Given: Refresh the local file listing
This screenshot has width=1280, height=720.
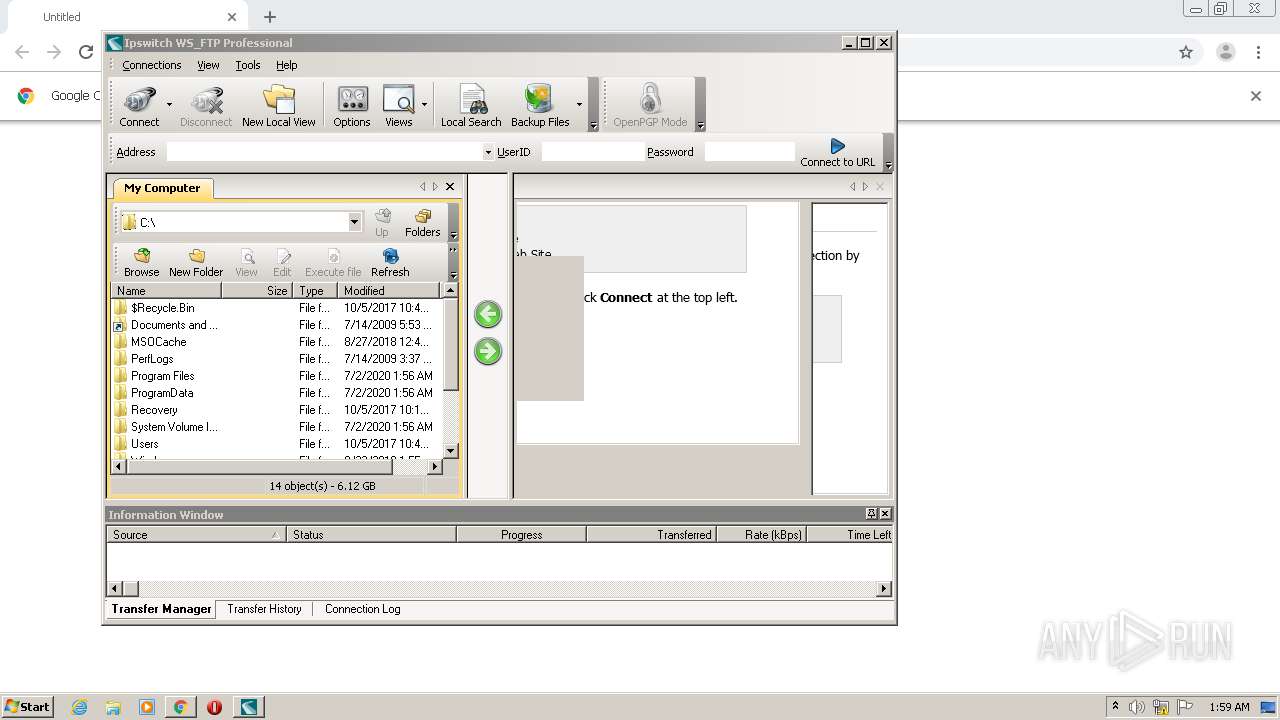Looking at the screenshot, I should tap(390, 263).
